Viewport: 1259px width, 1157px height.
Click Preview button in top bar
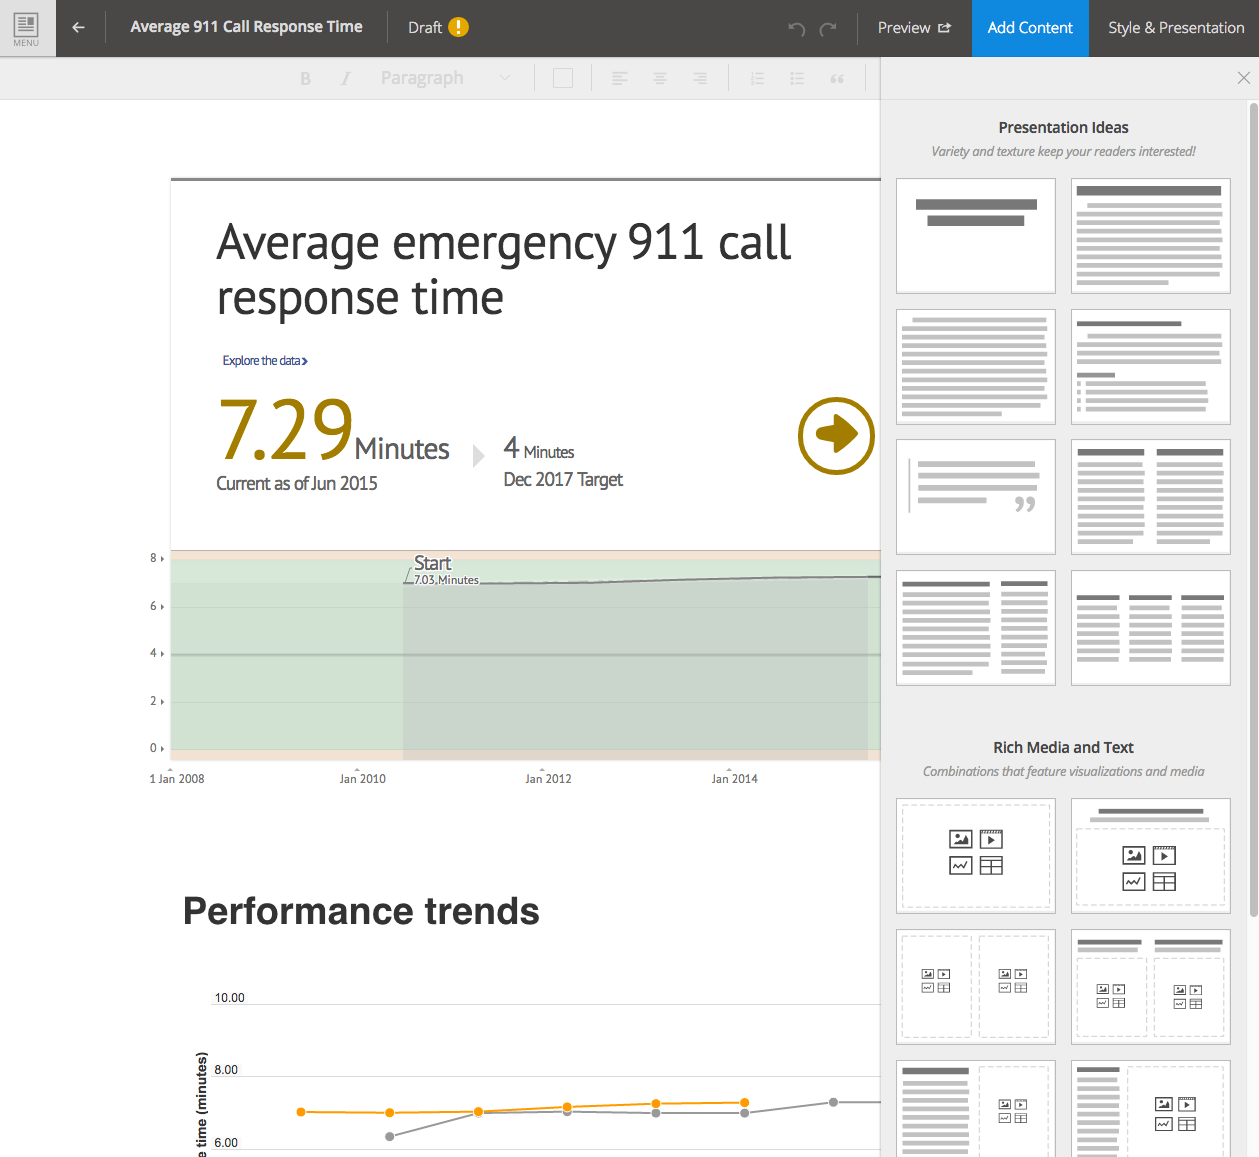[x=914, y=28]
